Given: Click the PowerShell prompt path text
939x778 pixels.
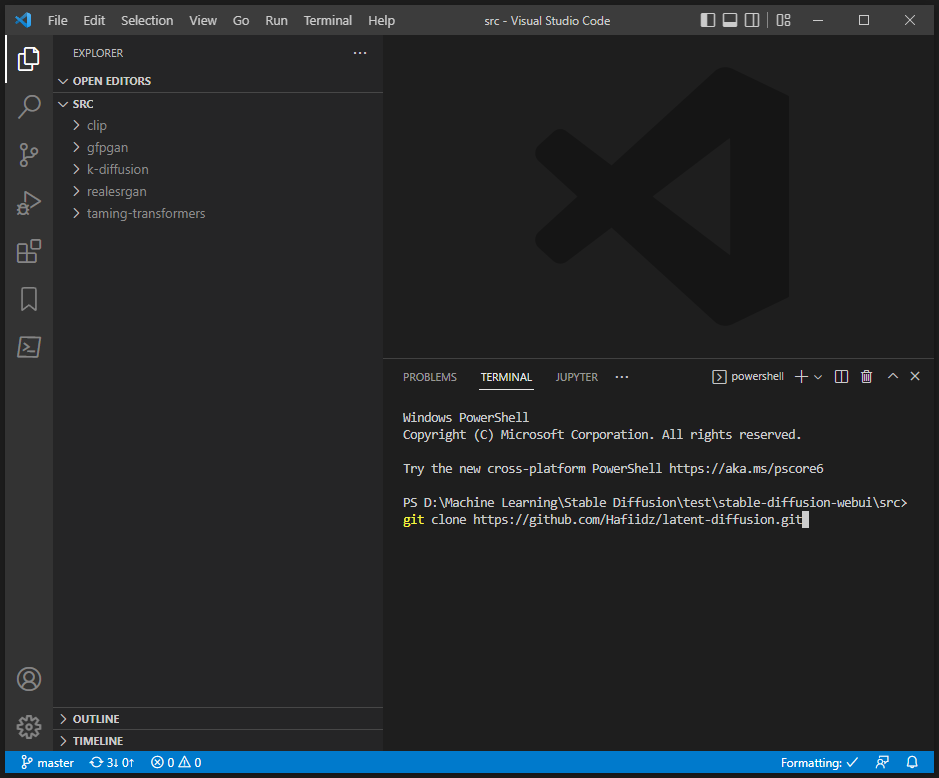Looking at the screenshot, I should [x=655, y=502].
